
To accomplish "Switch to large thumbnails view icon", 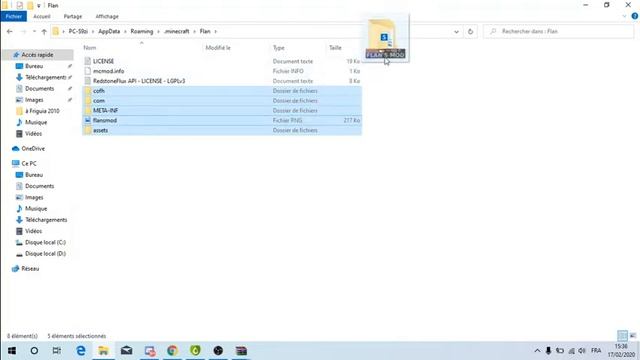I will [632, 336].
